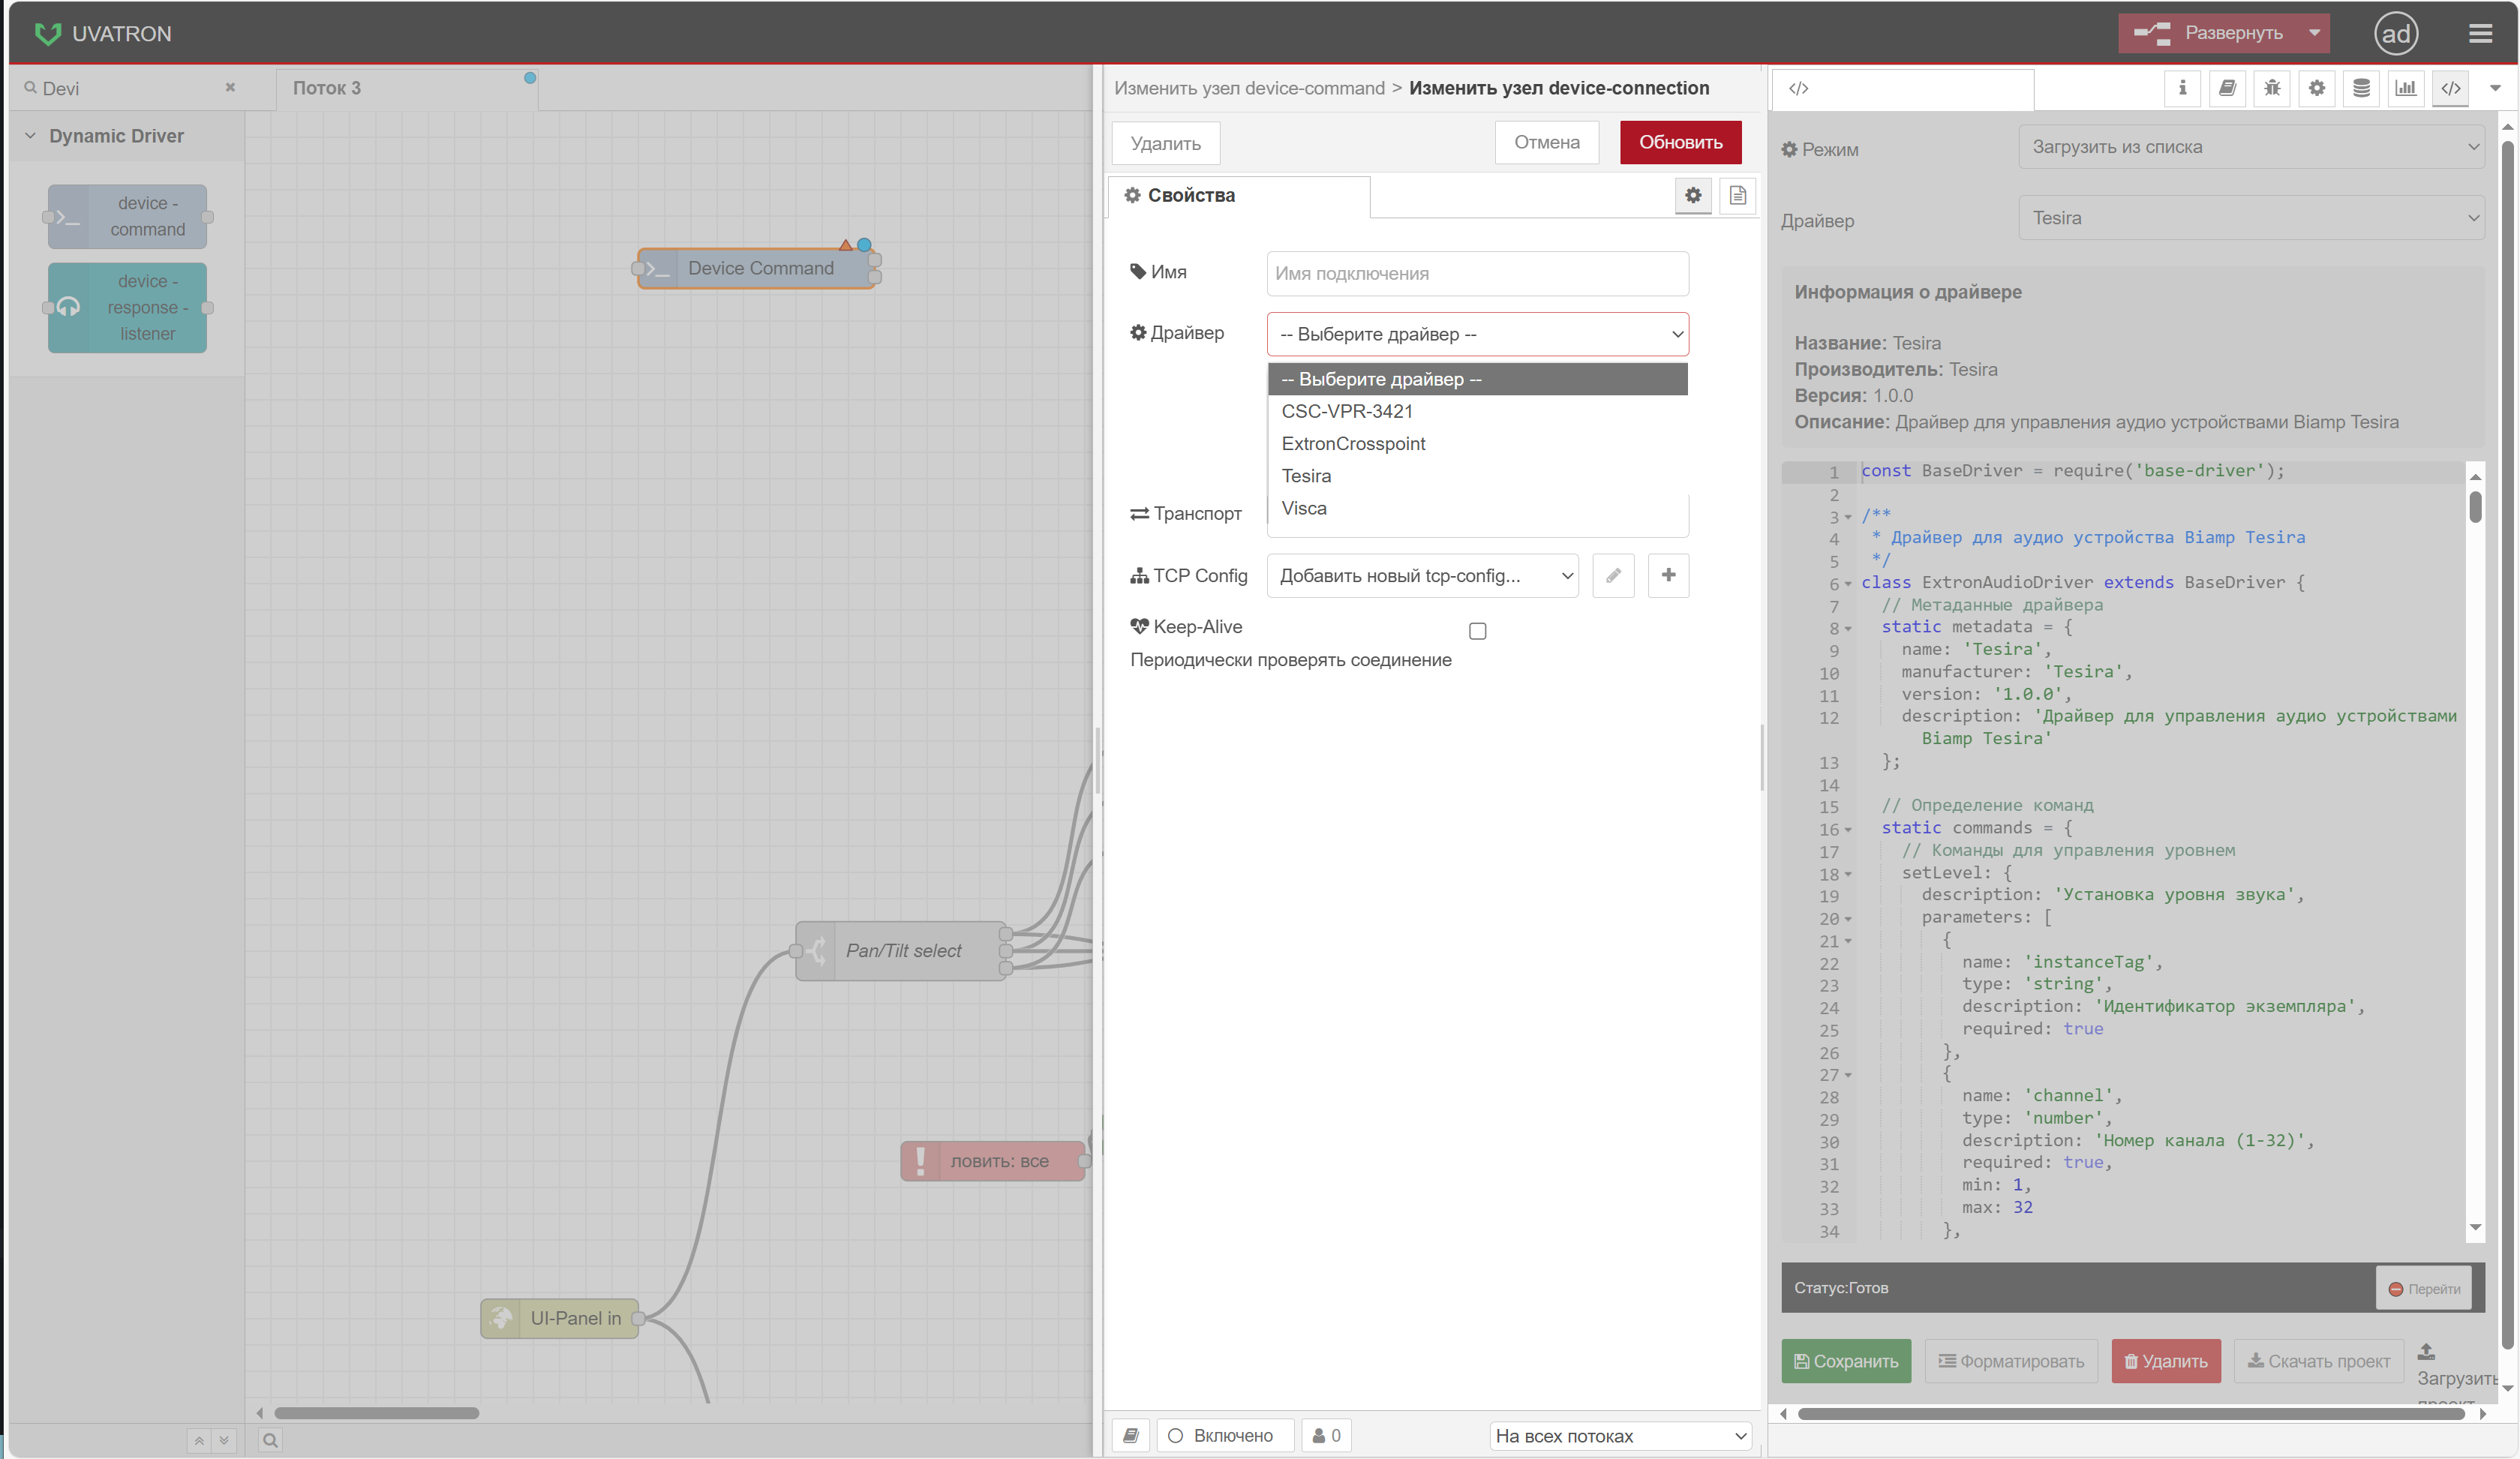Screen dimensions: 2520x1459
Task: Click the Имя подключения input field
Action: coord(1477,273)
